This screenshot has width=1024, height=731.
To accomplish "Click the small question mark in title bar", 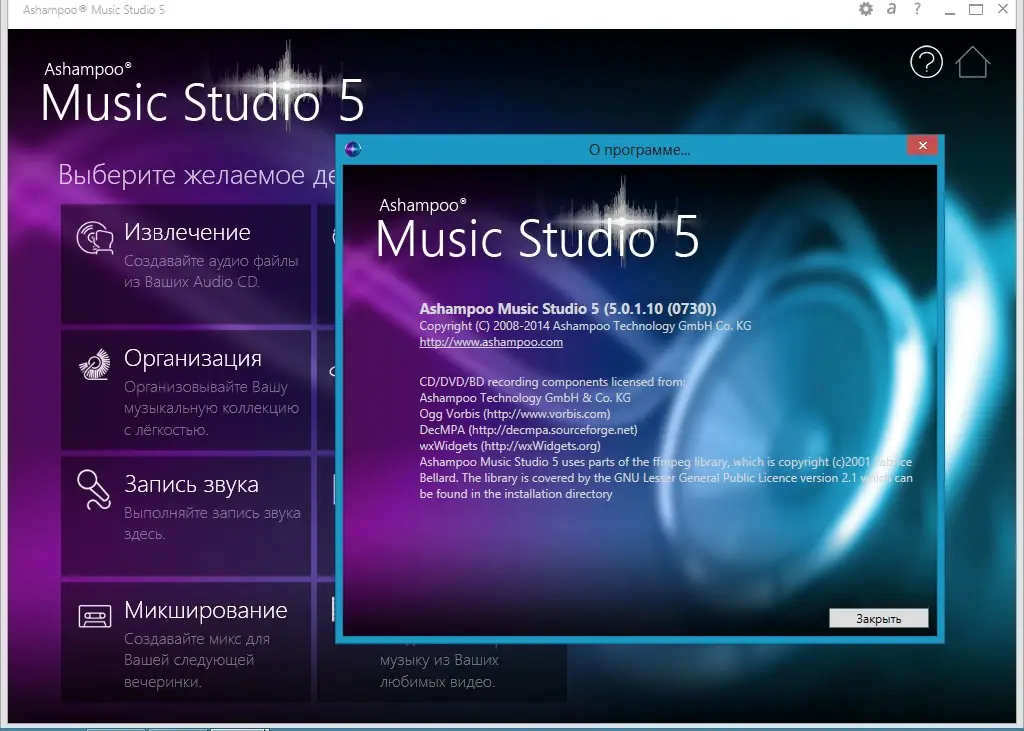I will 917,9.
